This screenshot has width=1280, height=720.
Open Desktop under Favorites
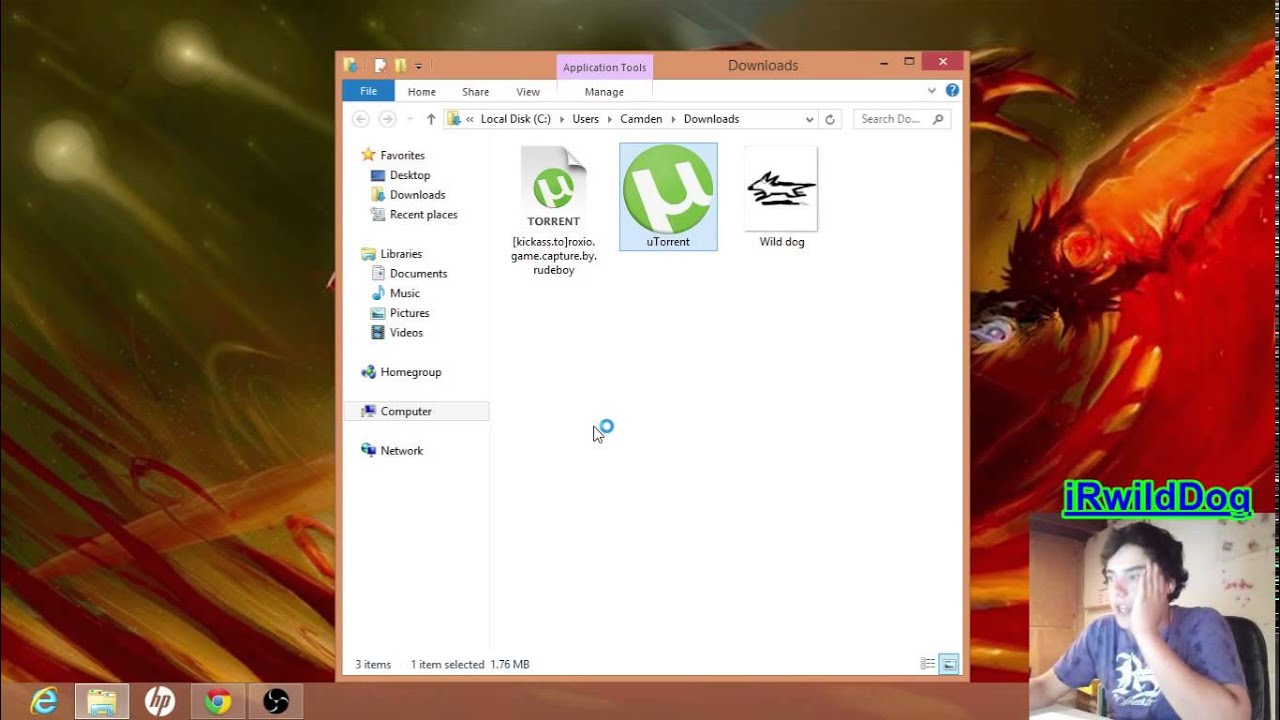tap(410, 175)
